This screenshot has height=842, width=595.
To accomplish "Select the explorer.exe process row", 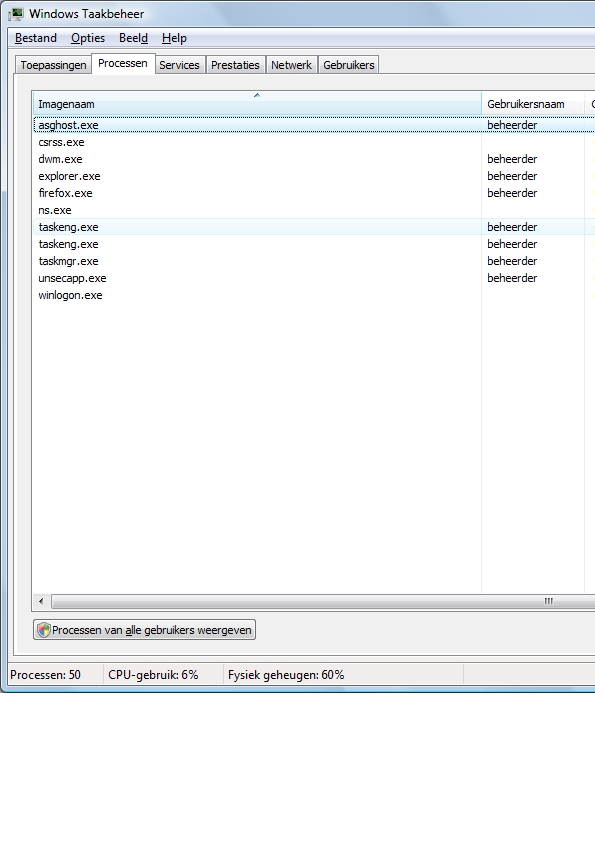I will pos(314,176).
